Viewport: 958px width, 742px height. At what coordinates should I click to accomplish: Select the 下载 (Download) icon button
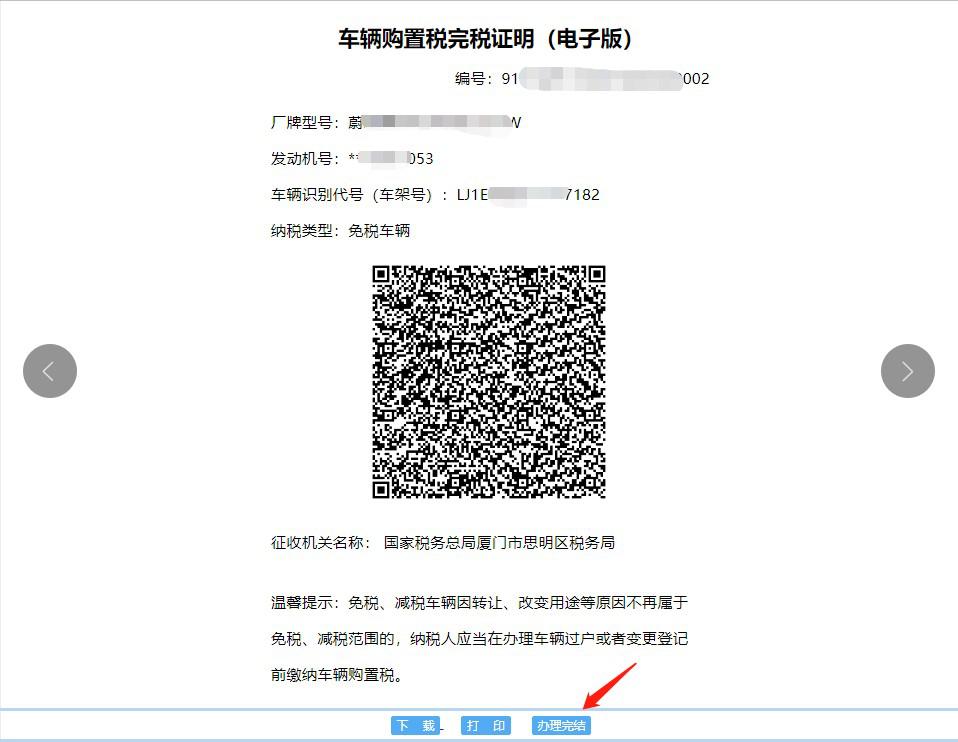(414, 725)
